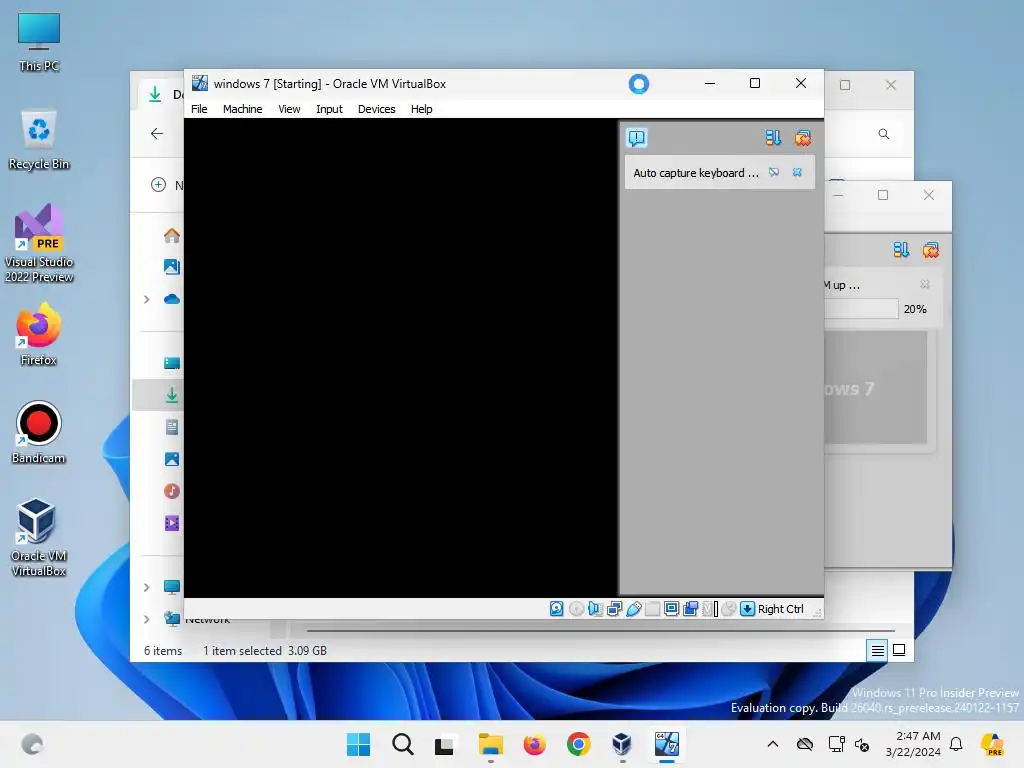Click the USB devices status bar icon
Image resolution: width=1024 pixels, height=768 pixels.
(x=633, y=609)
